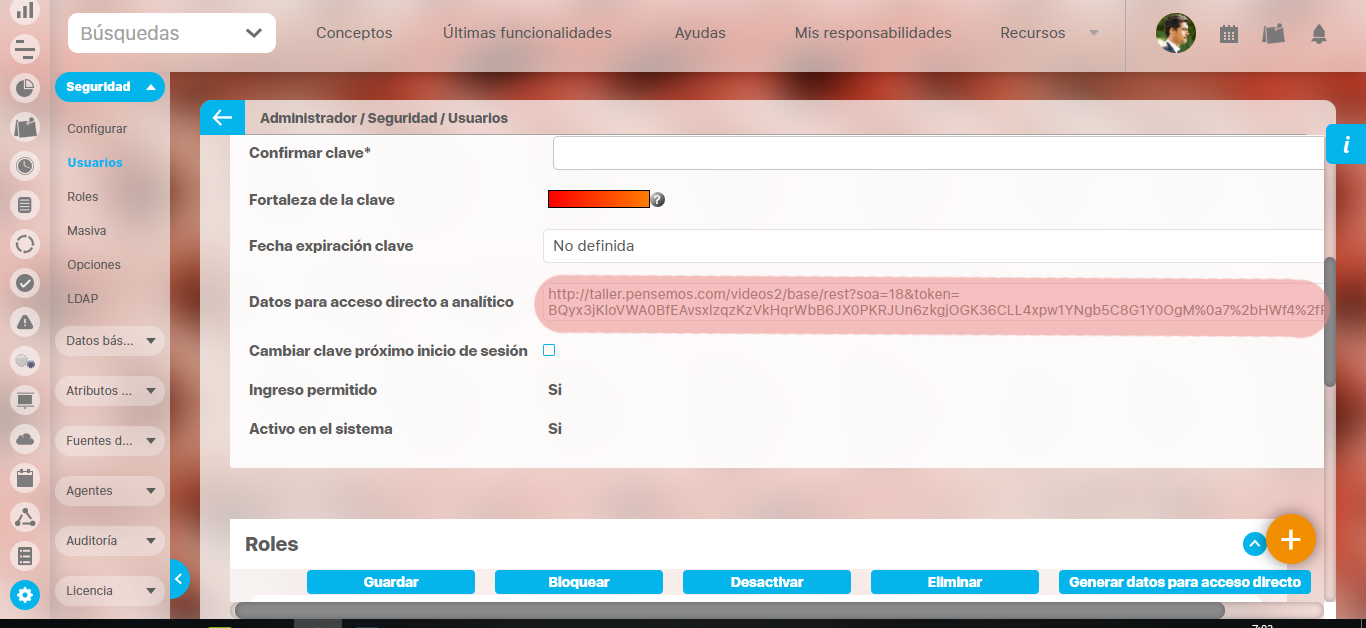Image resolution: width=1366 pixels, height=628 pixels.
Task: Enable Cambiar clave próximo inicio de sesión checkbox
Action: pos(549,350)
